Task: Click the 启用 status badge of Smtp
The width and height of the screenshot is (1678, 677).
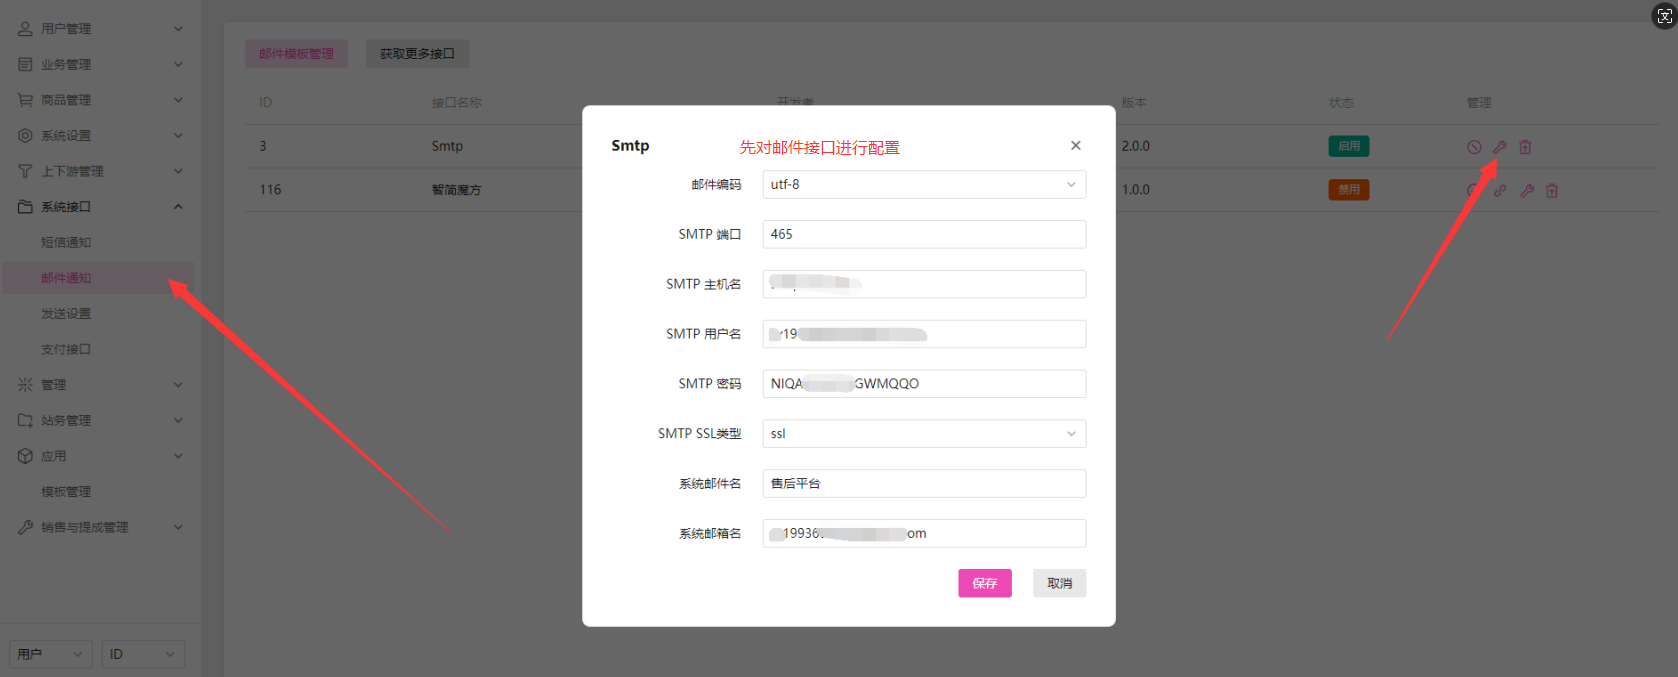Action: pyautogui.click(x=1349, y=146)
